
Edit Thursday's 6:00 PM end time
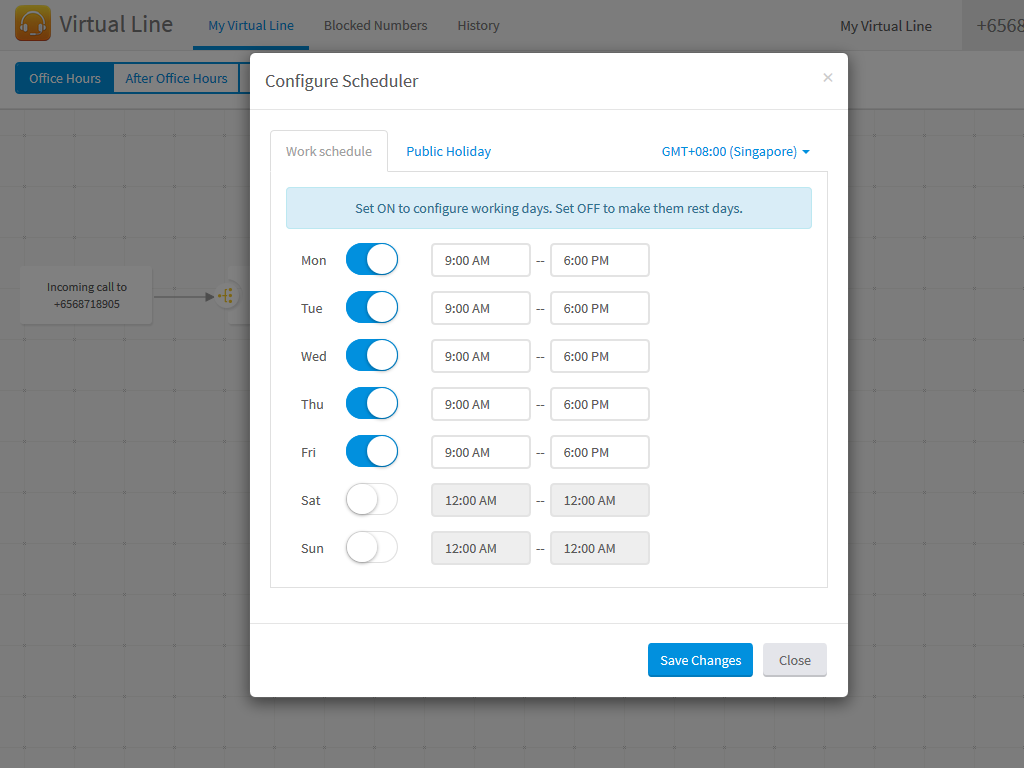pos(599,404)
